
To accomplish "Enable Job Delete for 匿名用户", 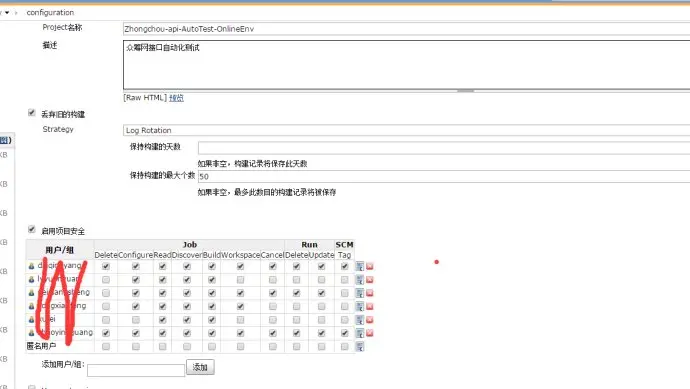I will 106,347.
